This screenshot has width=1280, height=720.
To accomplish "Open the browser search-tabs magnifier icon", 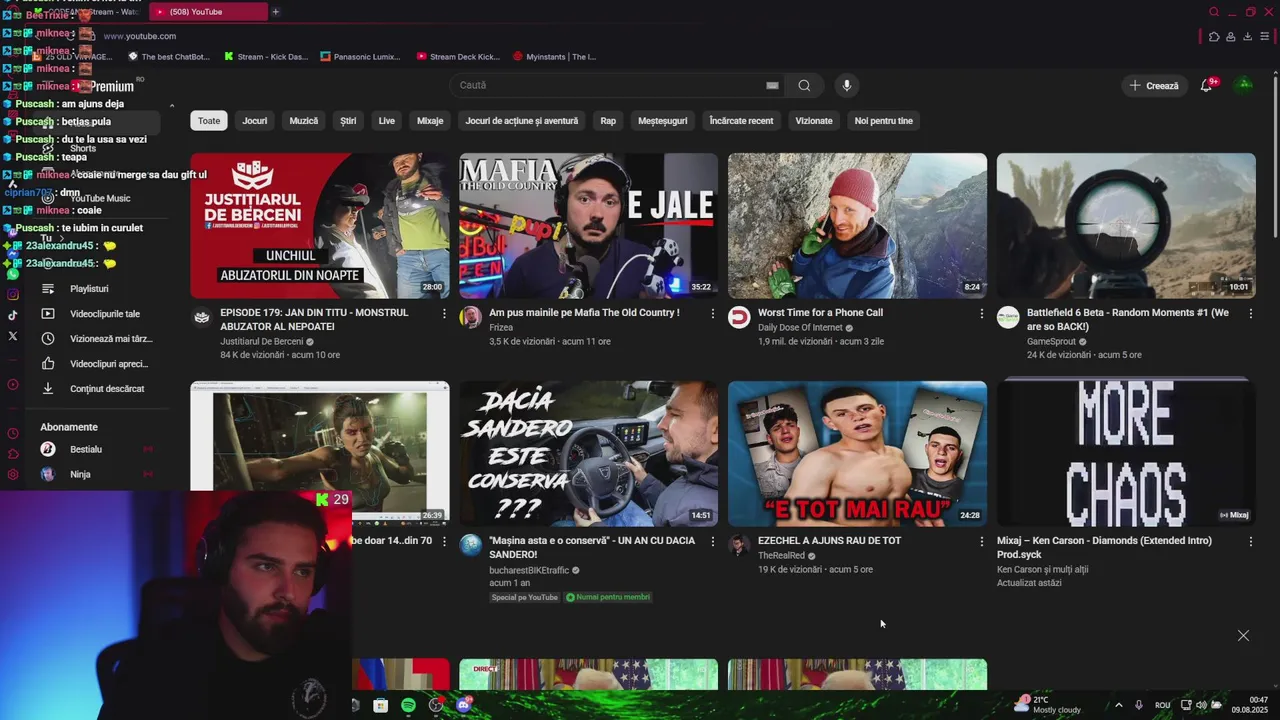I will click(1214, 12).
